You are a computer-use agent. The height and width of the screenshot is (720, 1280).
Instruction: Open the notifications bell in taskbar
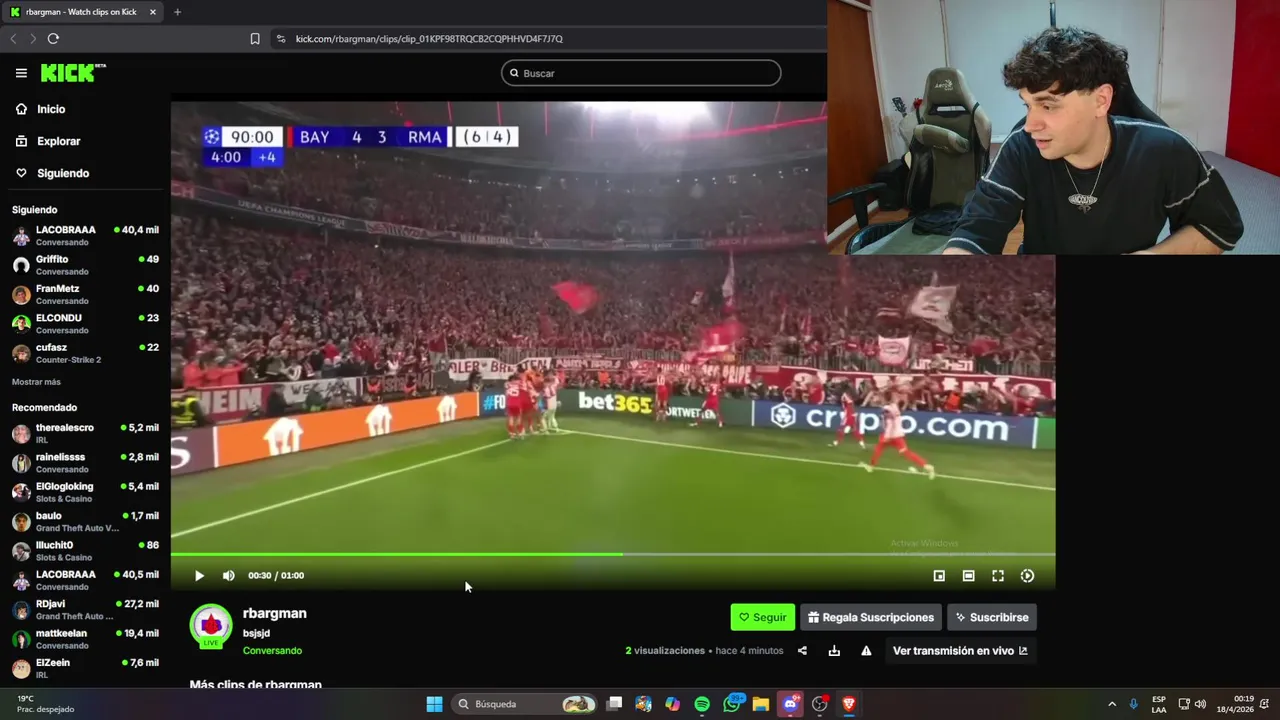coord(1265,704)
